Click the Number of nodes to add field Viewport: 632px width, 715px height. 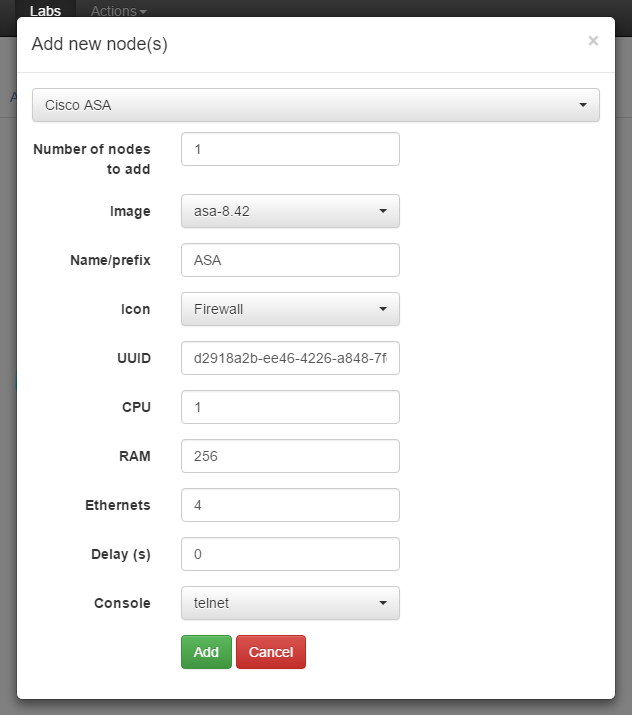[x=290, y=149]
